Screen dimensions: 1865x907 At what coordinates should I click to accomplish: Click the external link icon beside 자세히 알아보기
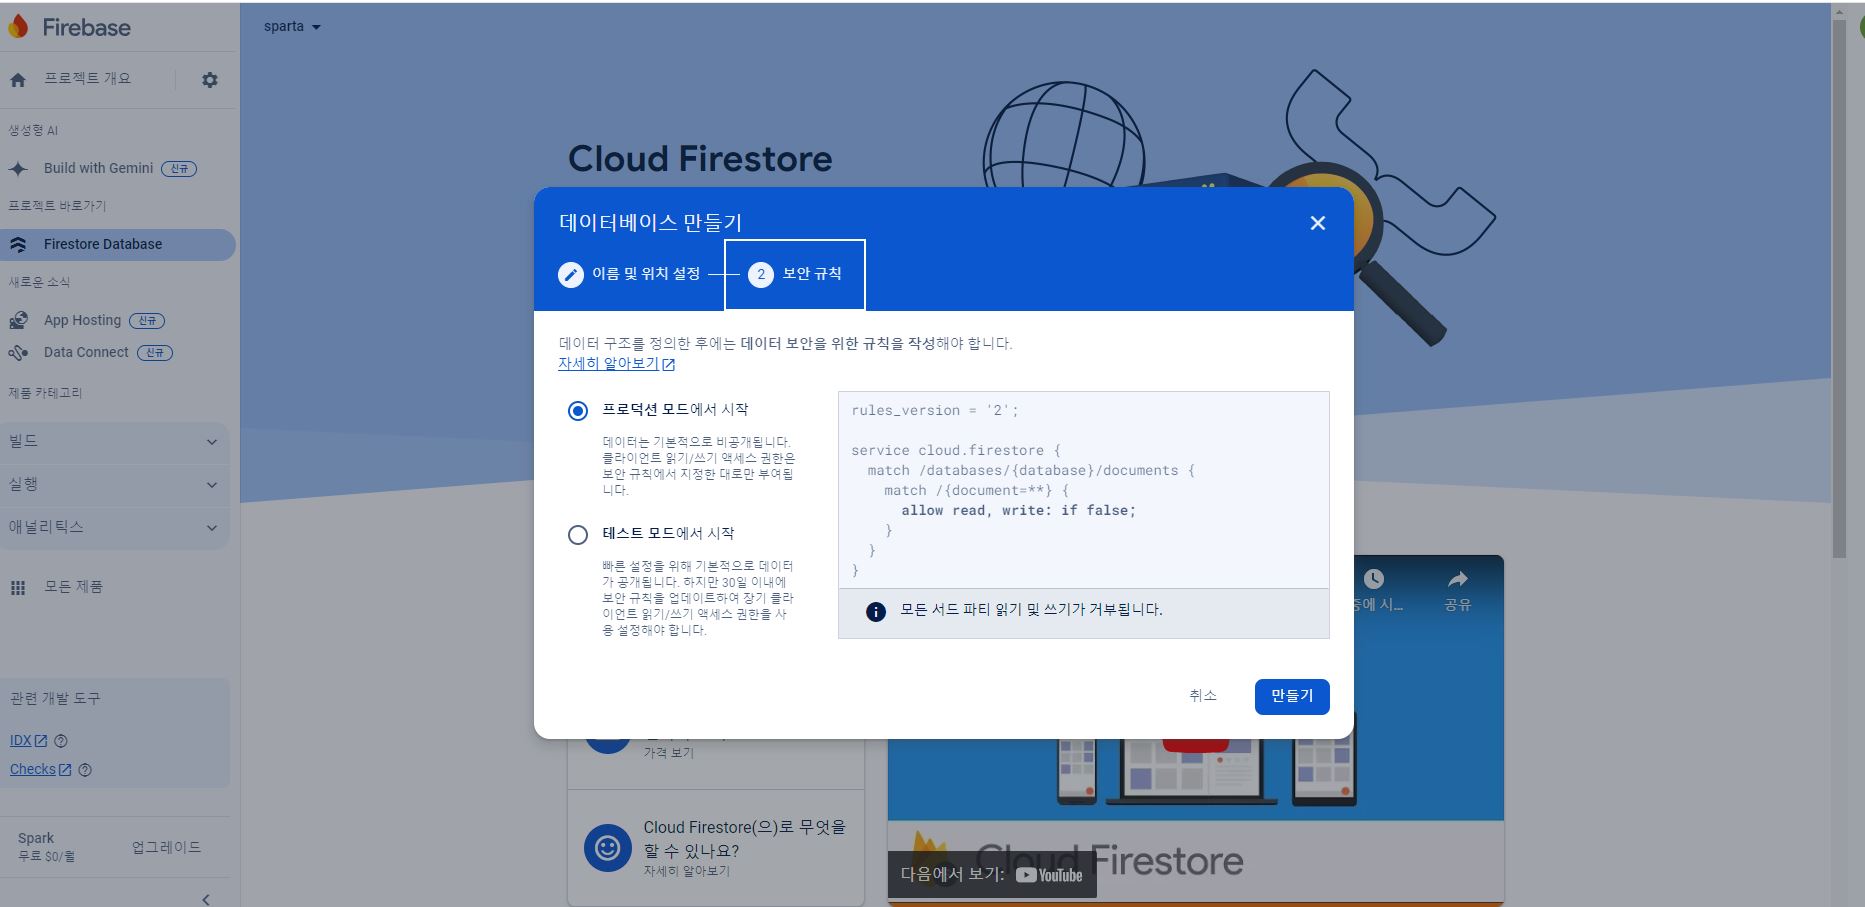[x=669, y=365]
